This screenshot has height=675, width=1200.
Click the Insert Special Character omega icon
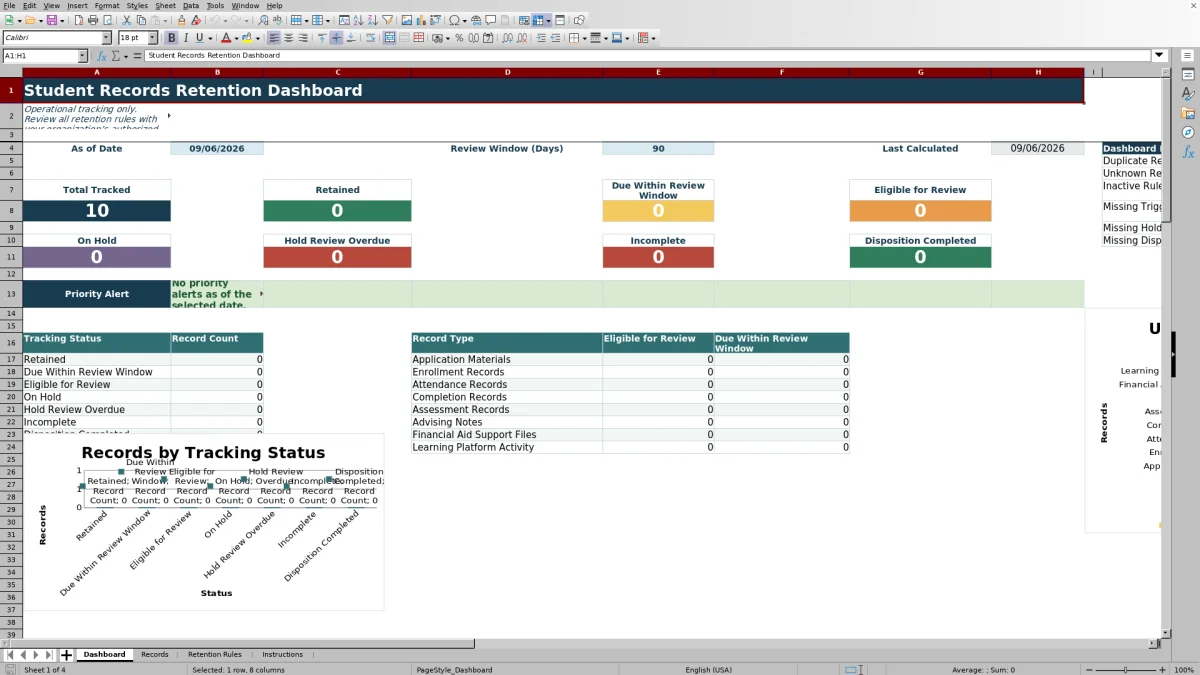[x=454, y=20]
